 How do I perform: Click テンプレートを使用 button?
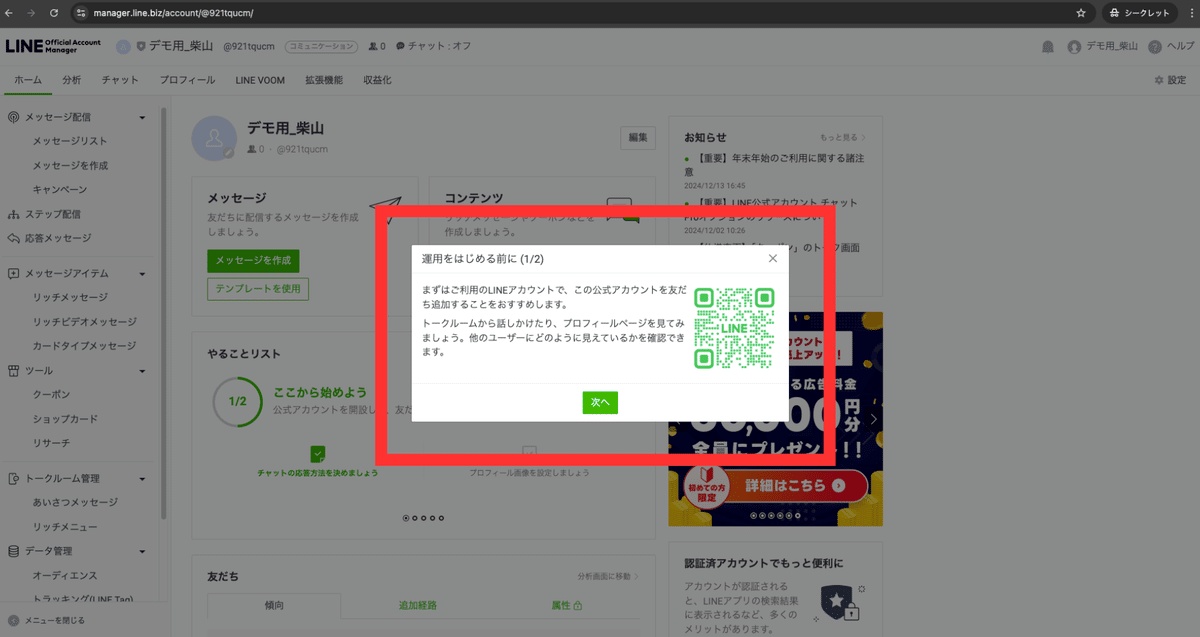[258, 289]
